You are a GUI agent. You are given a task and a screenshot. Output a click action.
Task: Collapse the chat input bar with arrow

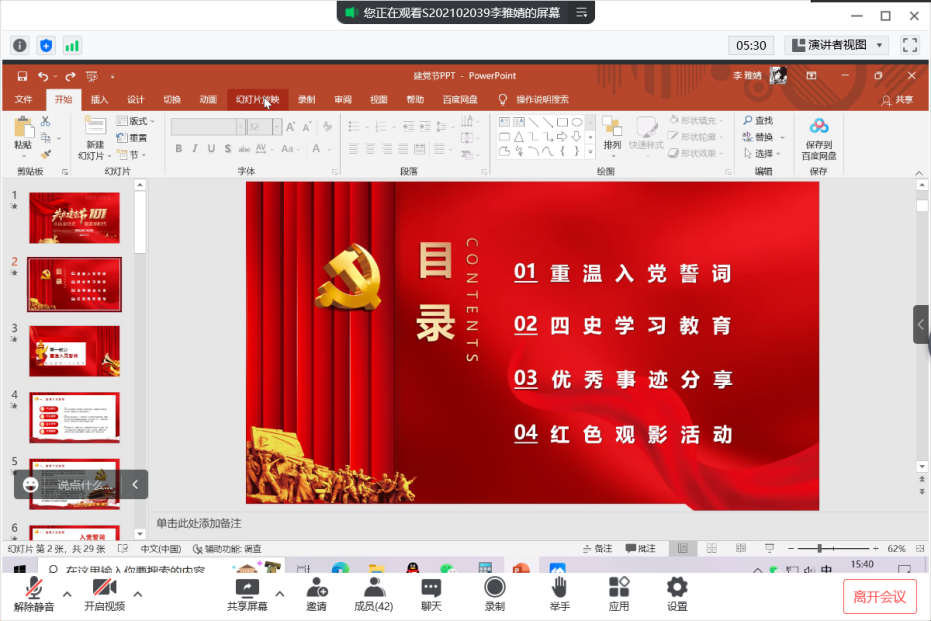[x=135, y=484]
